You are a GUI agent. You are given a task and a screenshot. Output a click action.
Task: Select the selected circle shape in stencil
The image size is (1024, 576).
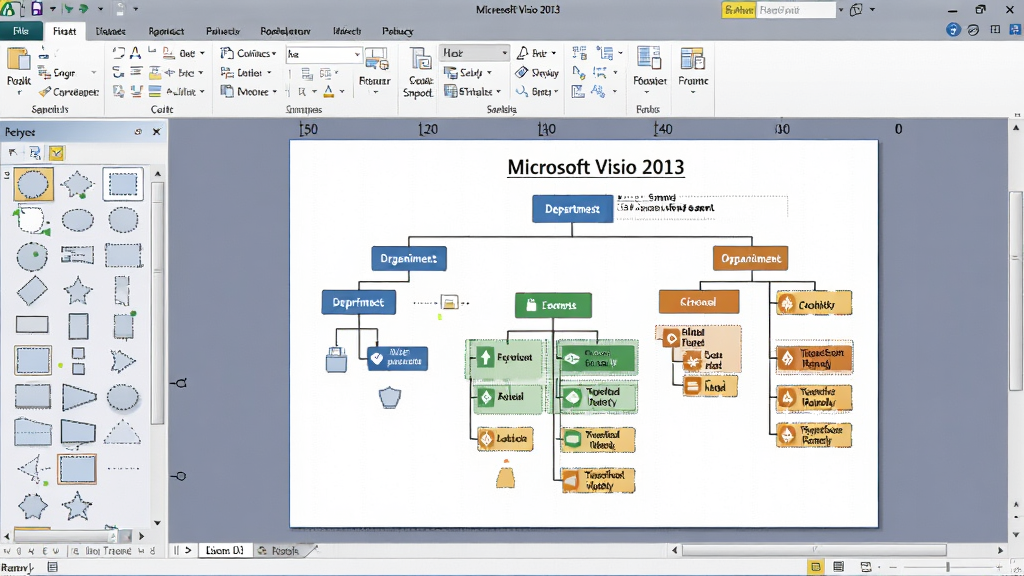click(32, 184)
